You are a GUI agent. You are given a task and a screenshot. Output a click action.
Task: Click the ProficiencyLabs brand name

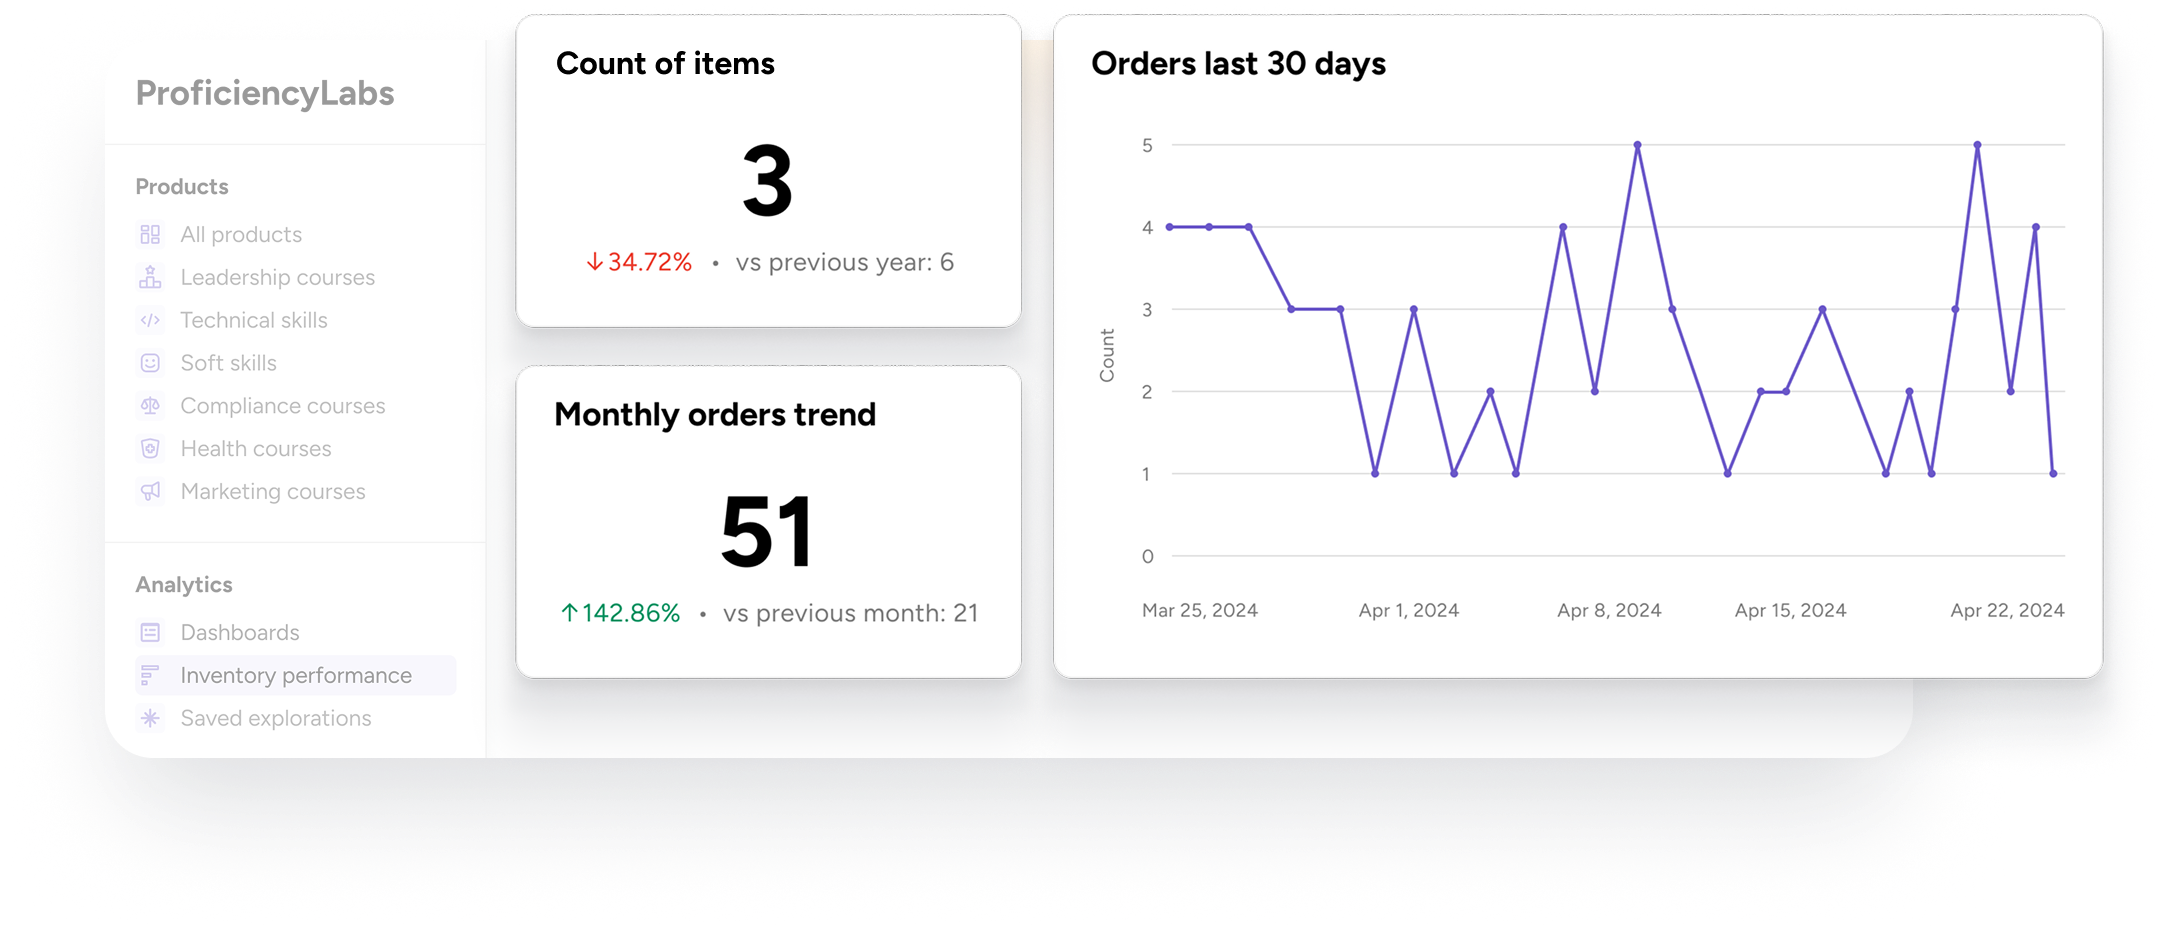[265, 93]
